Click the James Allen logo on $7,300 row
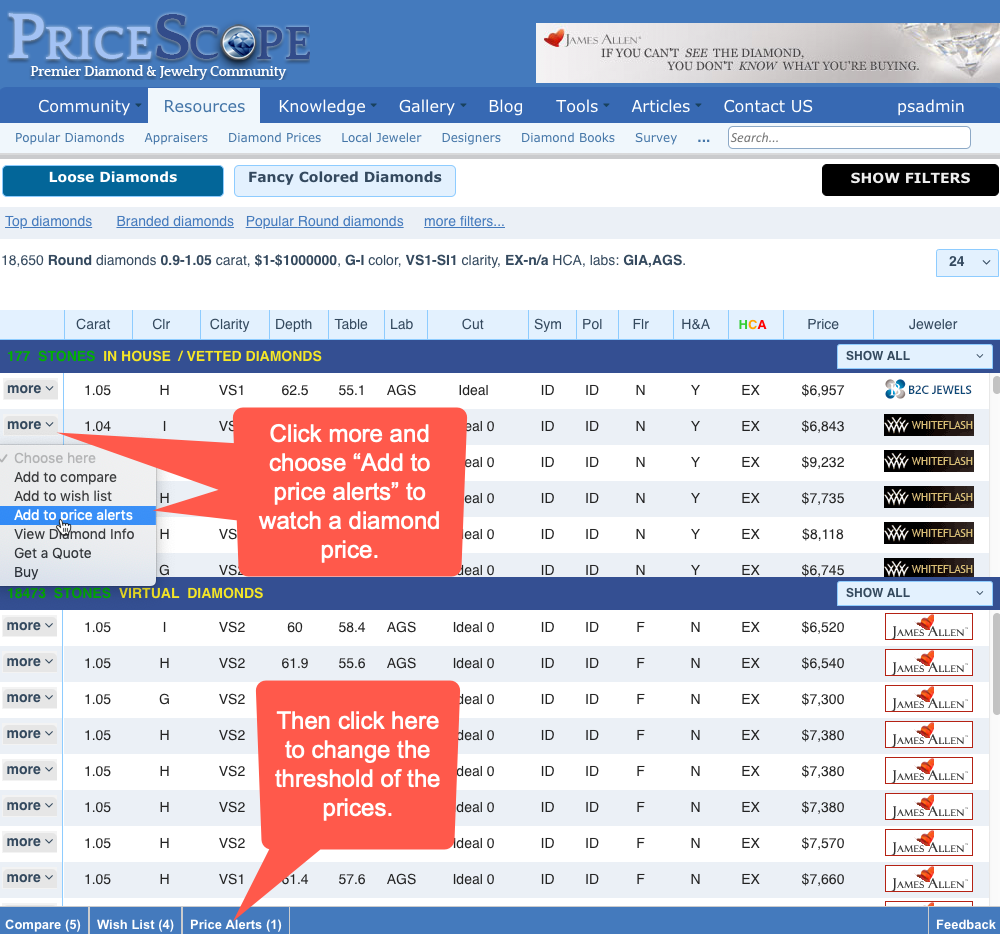Viewport: 1000px width, 934px height. tap(929, 699)
